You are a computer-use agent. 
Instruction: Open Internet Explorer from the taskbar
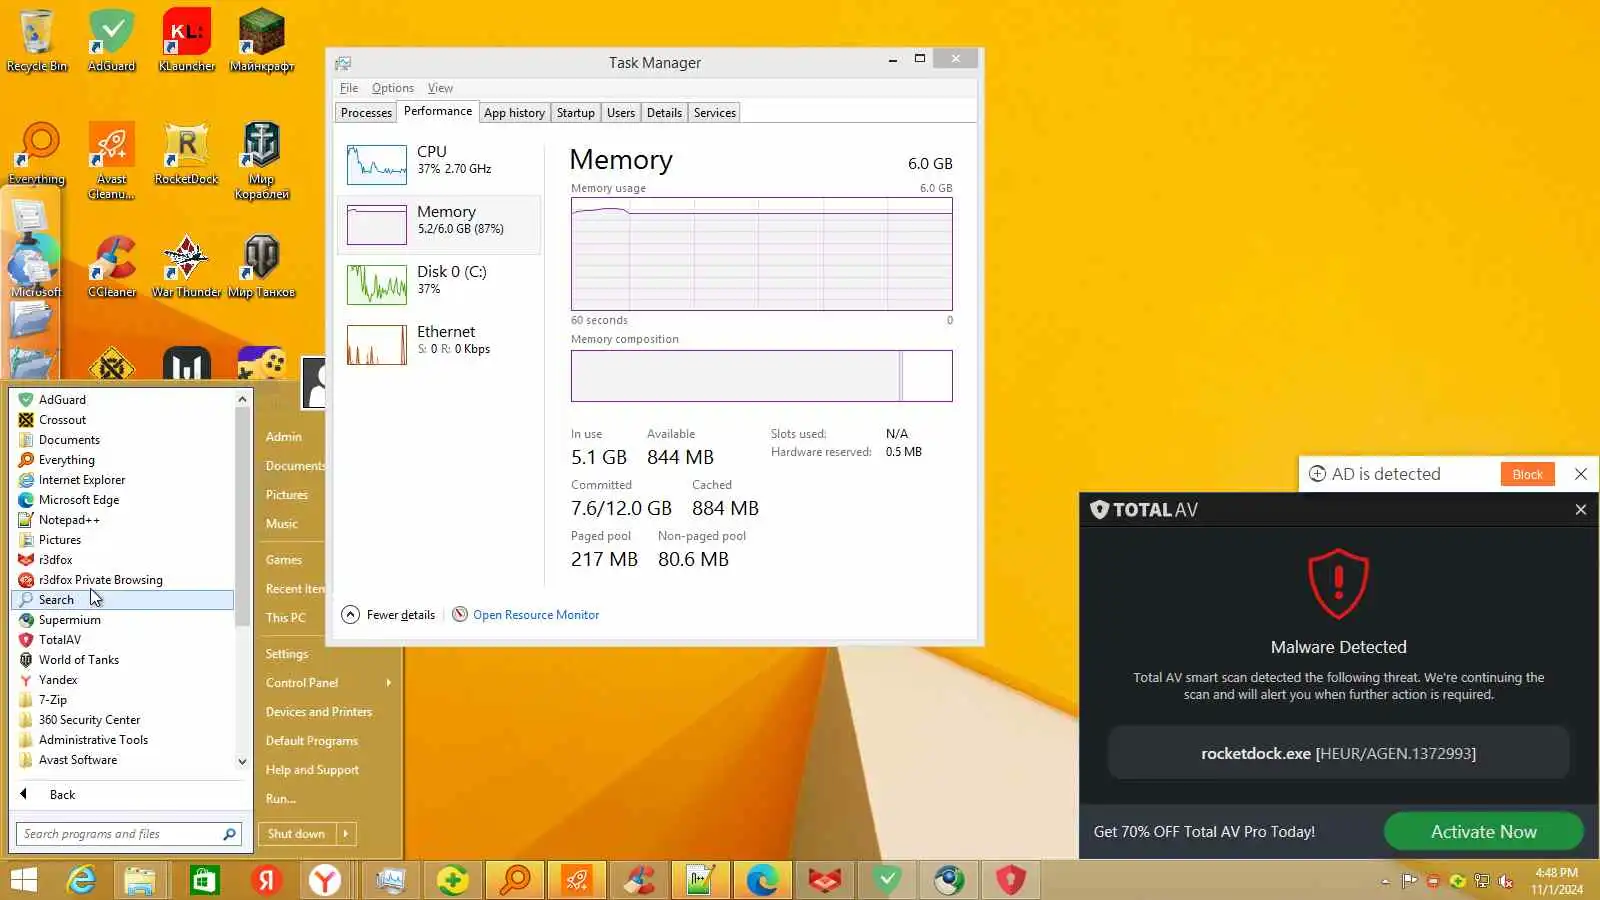81,880
